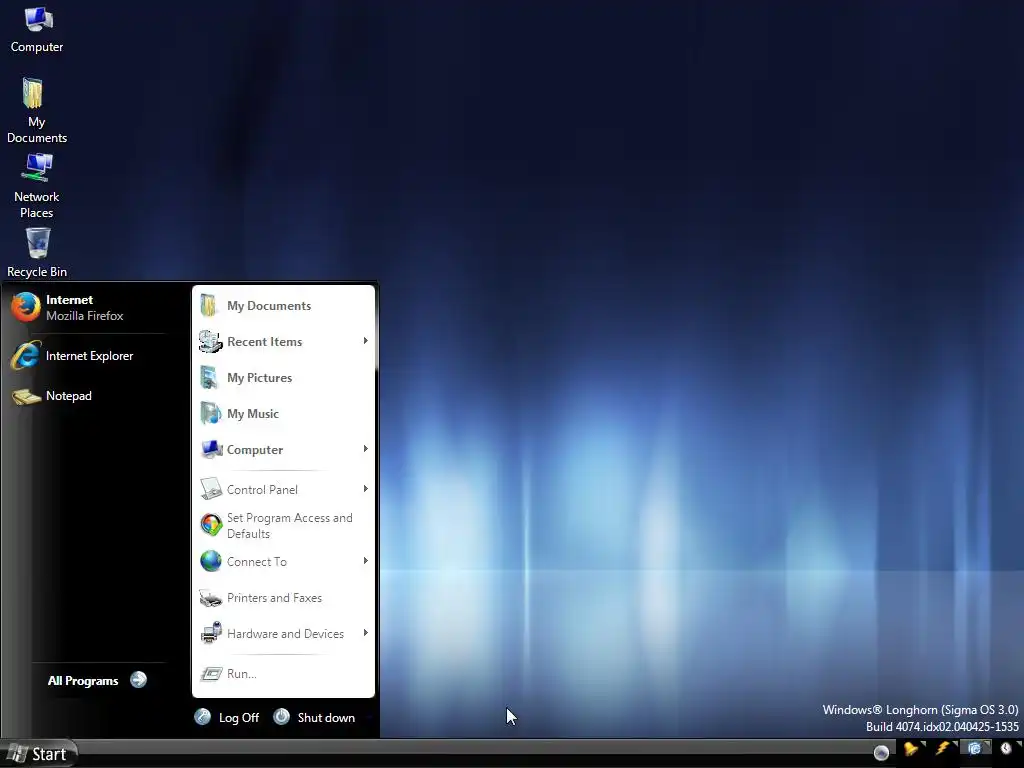Viewport: 1024px width, 768px height.
Task: Open My Documents in the Start menu
Action: 283,306
